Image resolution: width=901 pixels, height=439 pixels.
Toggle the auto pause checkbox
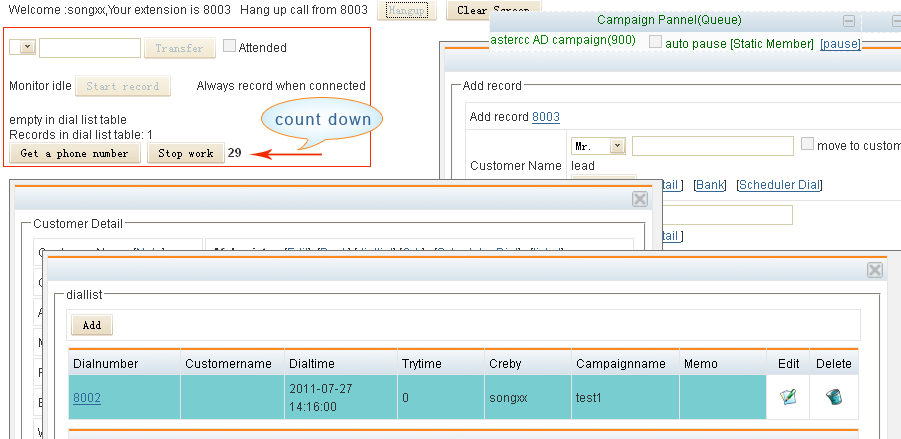click(x=655, y=43)
